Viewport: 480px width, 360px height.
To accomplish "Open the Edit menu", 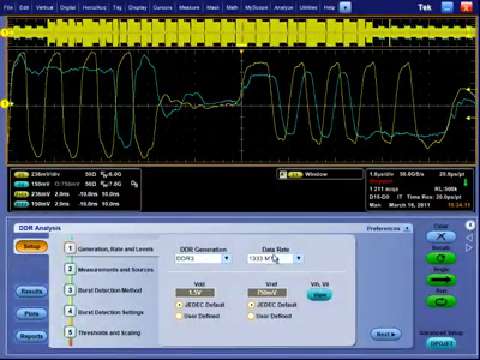I will tap(24, 7).
